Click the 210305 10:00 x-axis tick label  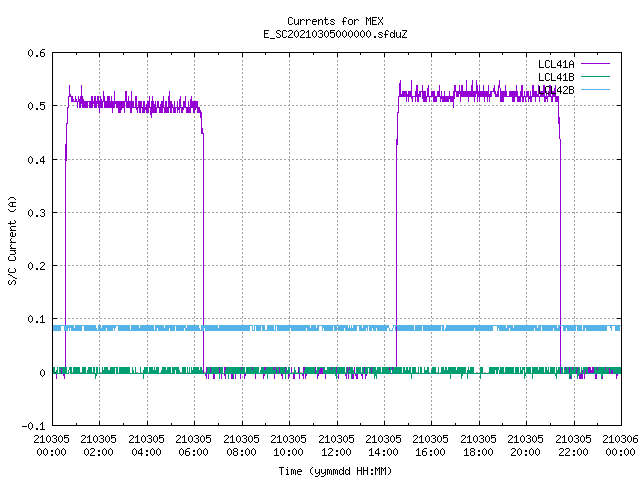(288, 446)
